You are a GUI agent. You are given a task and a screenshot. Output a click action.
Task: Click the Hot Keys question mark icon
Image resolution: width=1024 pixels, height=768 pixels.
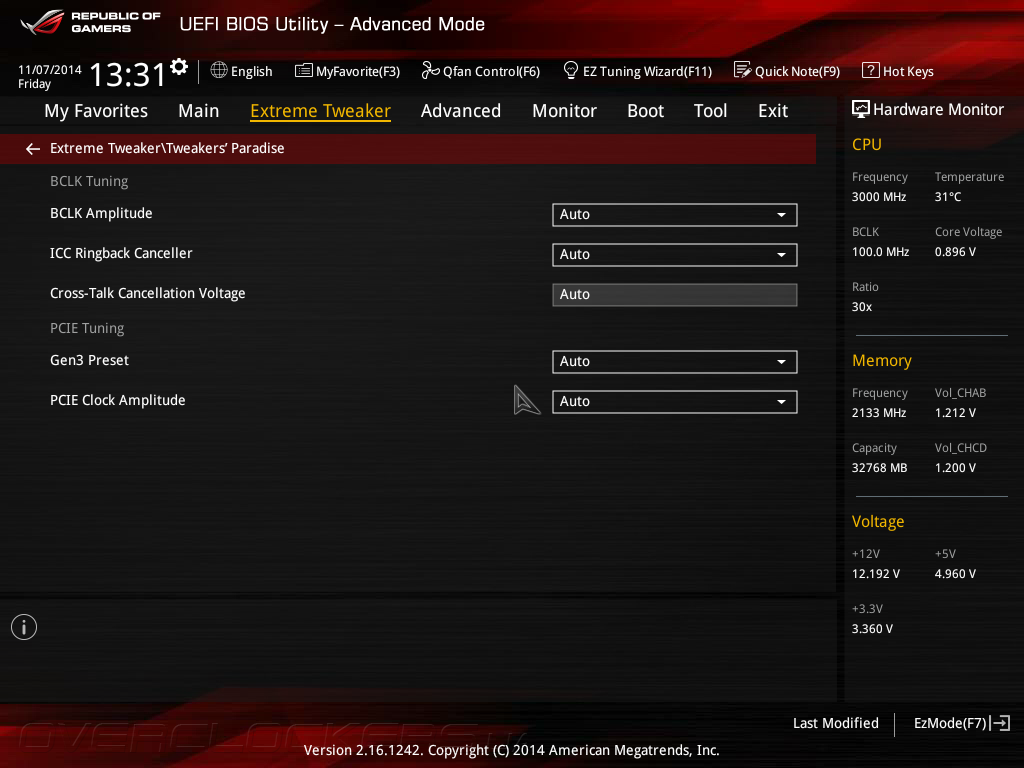coord(871,70)
